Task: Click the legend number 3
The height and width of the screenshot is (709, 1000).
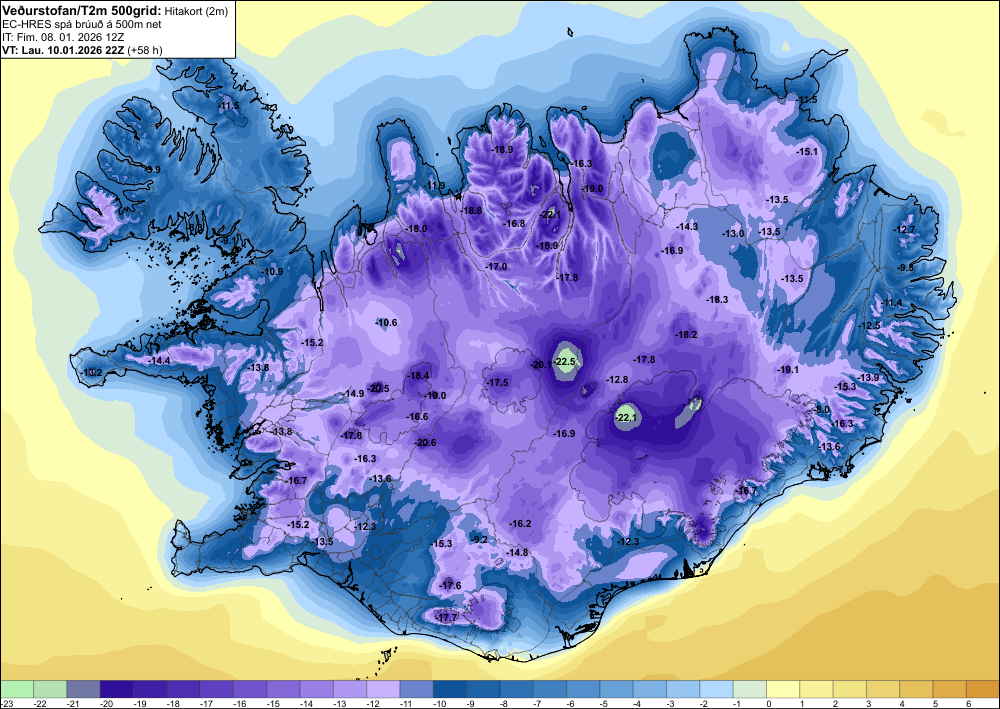Action: [869, 703]
